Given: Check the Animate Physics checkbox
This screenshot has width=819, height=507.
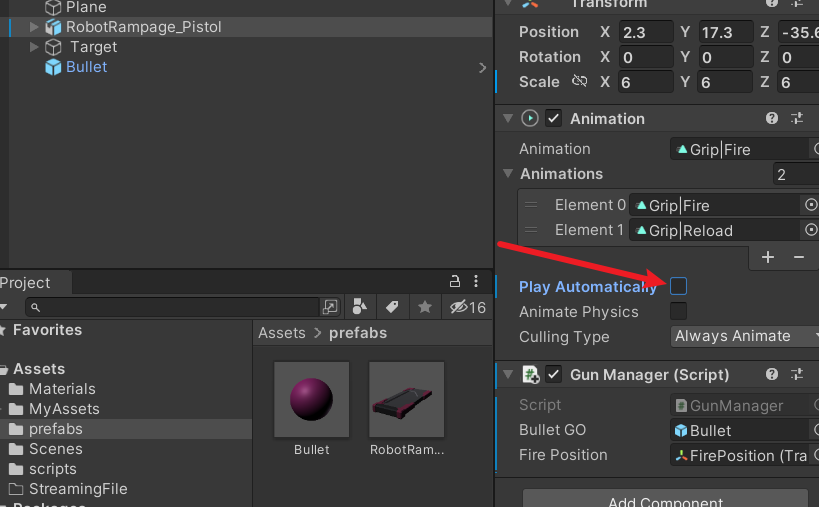Looking at the screenshot, I should click(678, 312).
